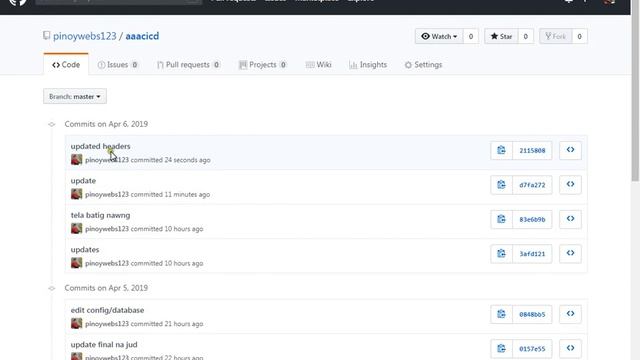Browse repository at commit 83e6b9b
This screenshot has height=360, width=640.
click(570, 219)
